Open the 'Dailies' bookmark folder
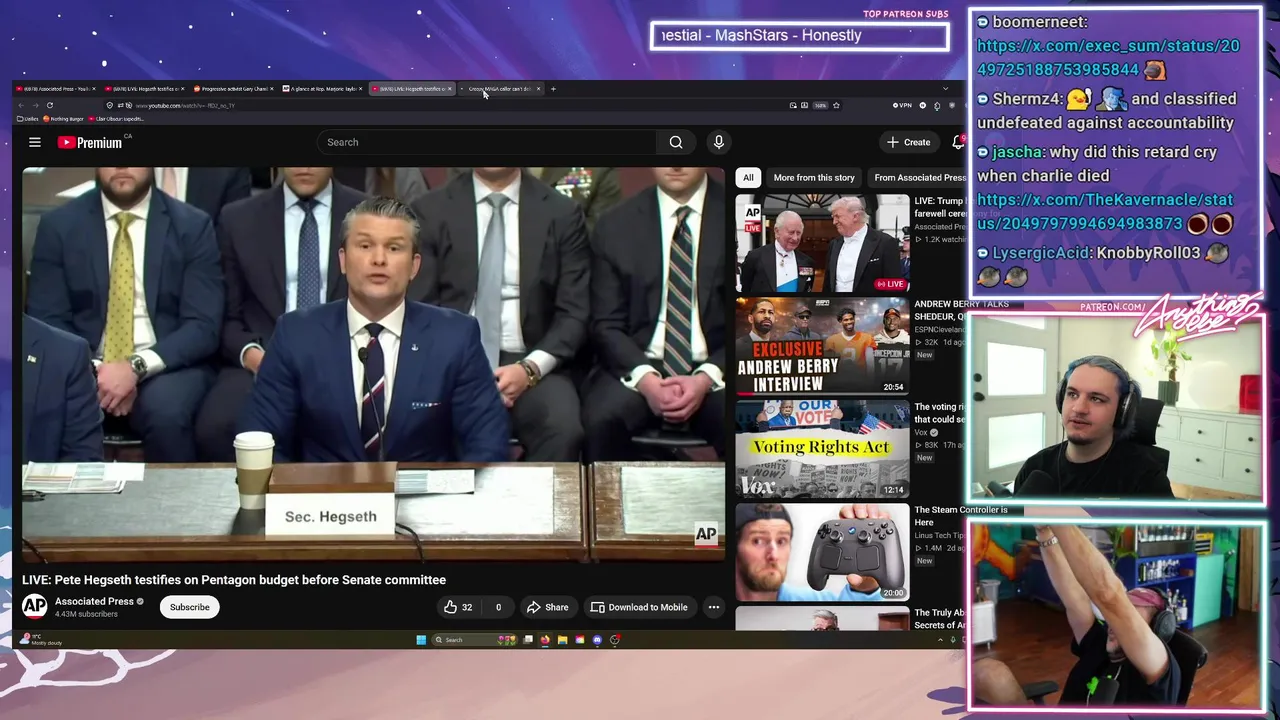This screenshot has height=720, width=1280. 26,119
